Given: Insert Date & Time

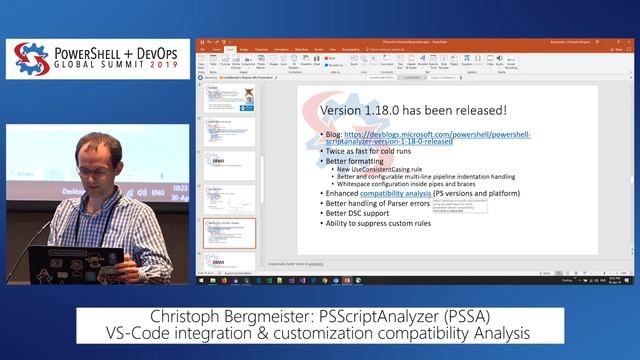Looking at the screenshot, I should pos(433,62).
